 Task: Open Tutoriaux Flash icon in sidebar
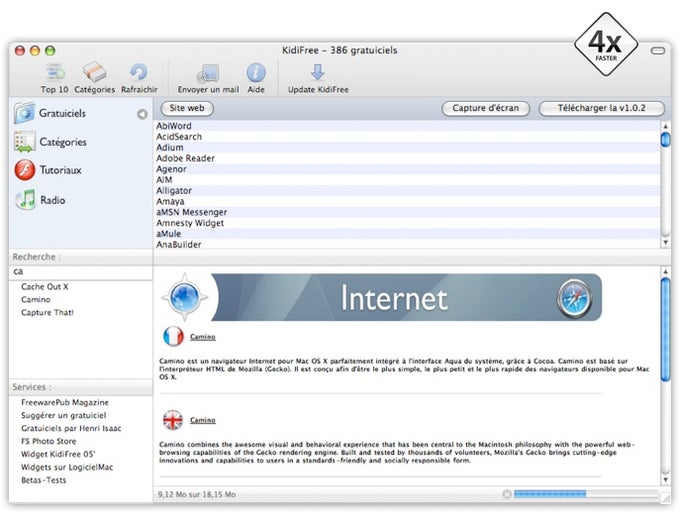[x=25, y=170]
